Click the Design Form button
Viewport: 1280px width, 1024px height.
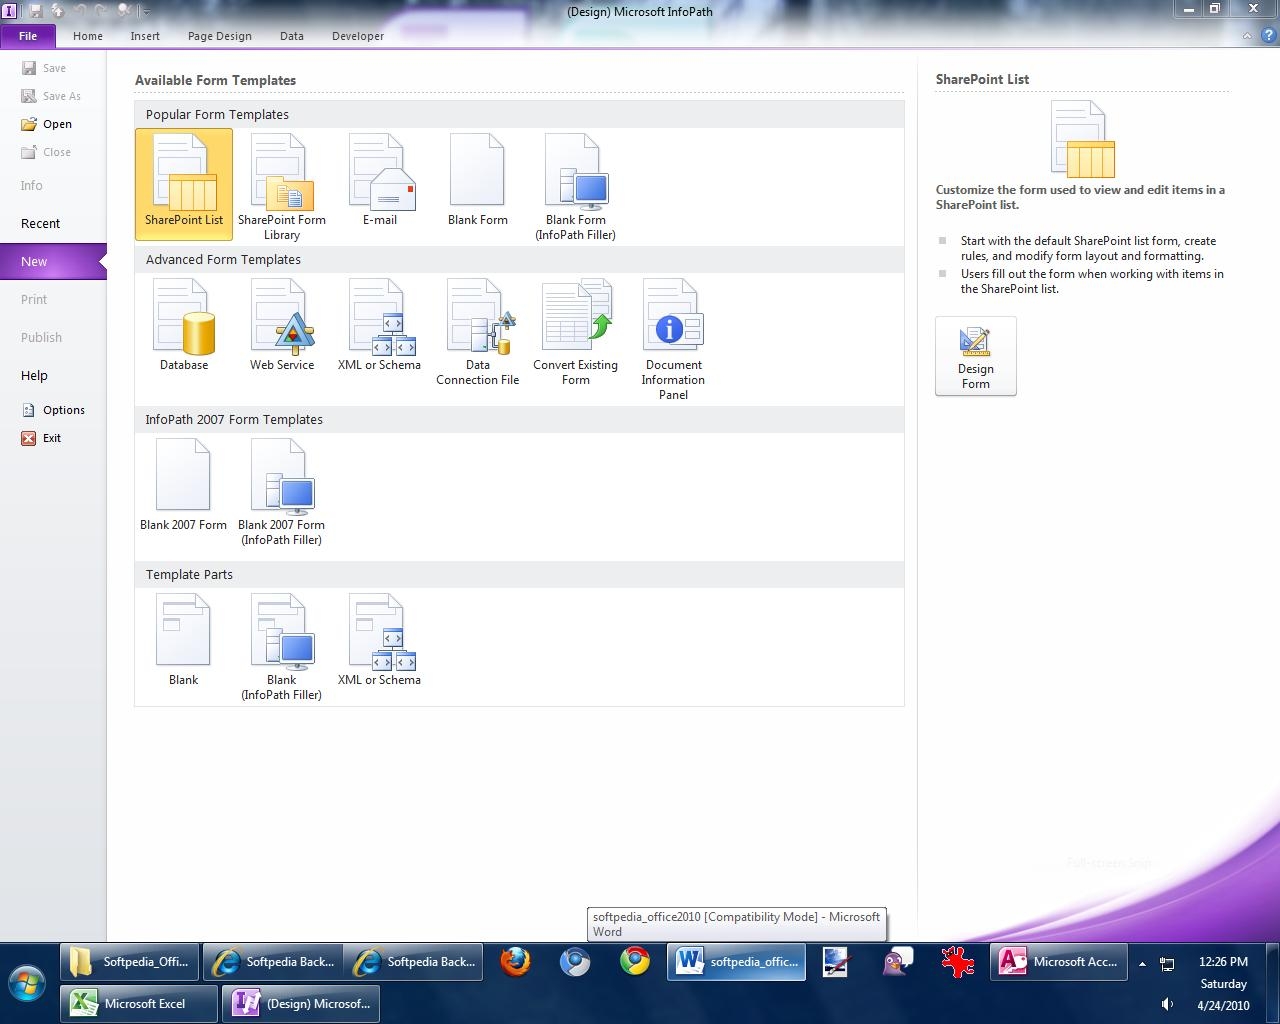coord(975,356)
